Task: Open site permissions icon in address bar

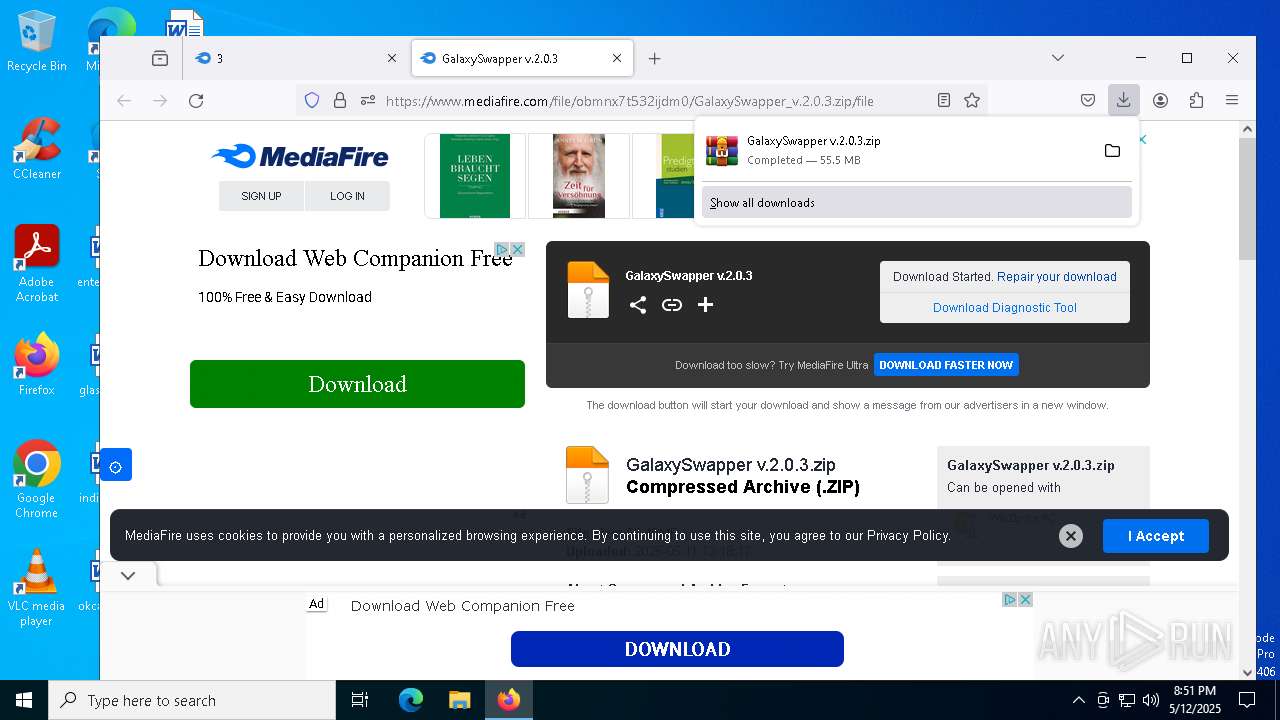Action: pyautogui.click(x=368, y=100)
